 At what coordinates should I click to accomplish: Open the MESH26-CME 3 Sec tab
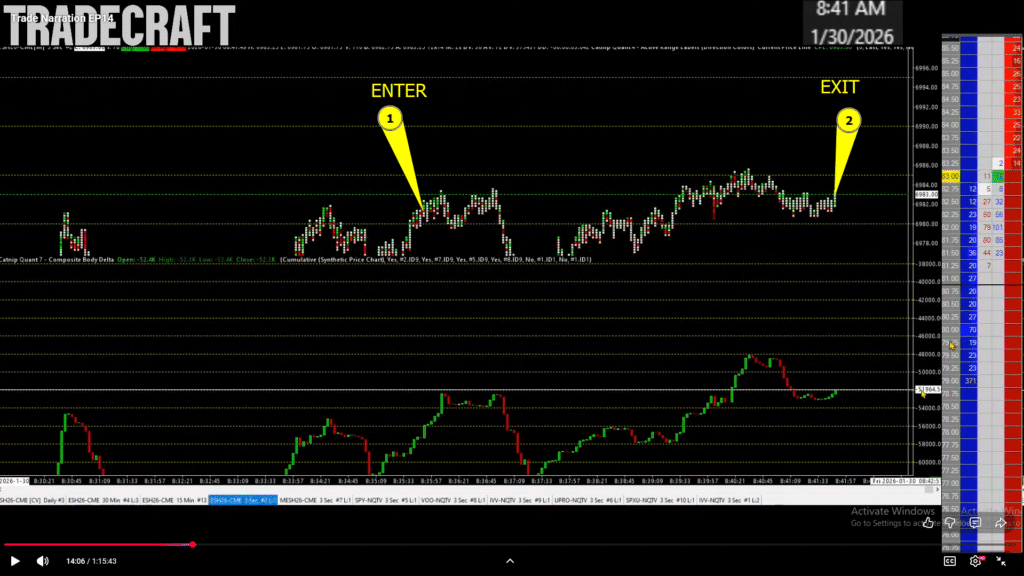[x=311, y=499]
